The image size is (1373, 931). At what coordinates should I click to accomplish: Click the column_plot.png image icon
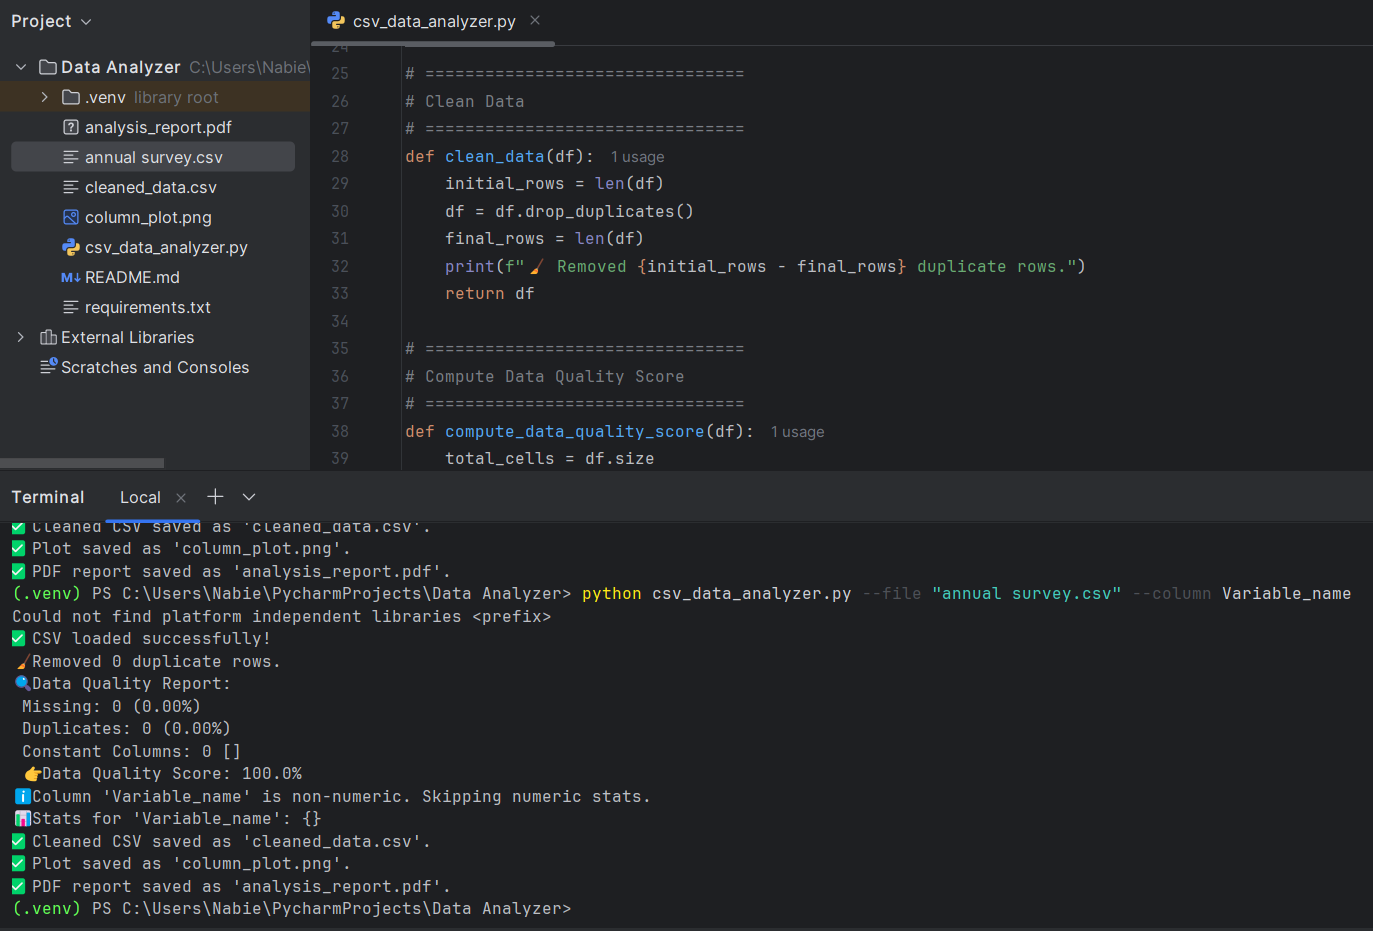tap(71, 217)
